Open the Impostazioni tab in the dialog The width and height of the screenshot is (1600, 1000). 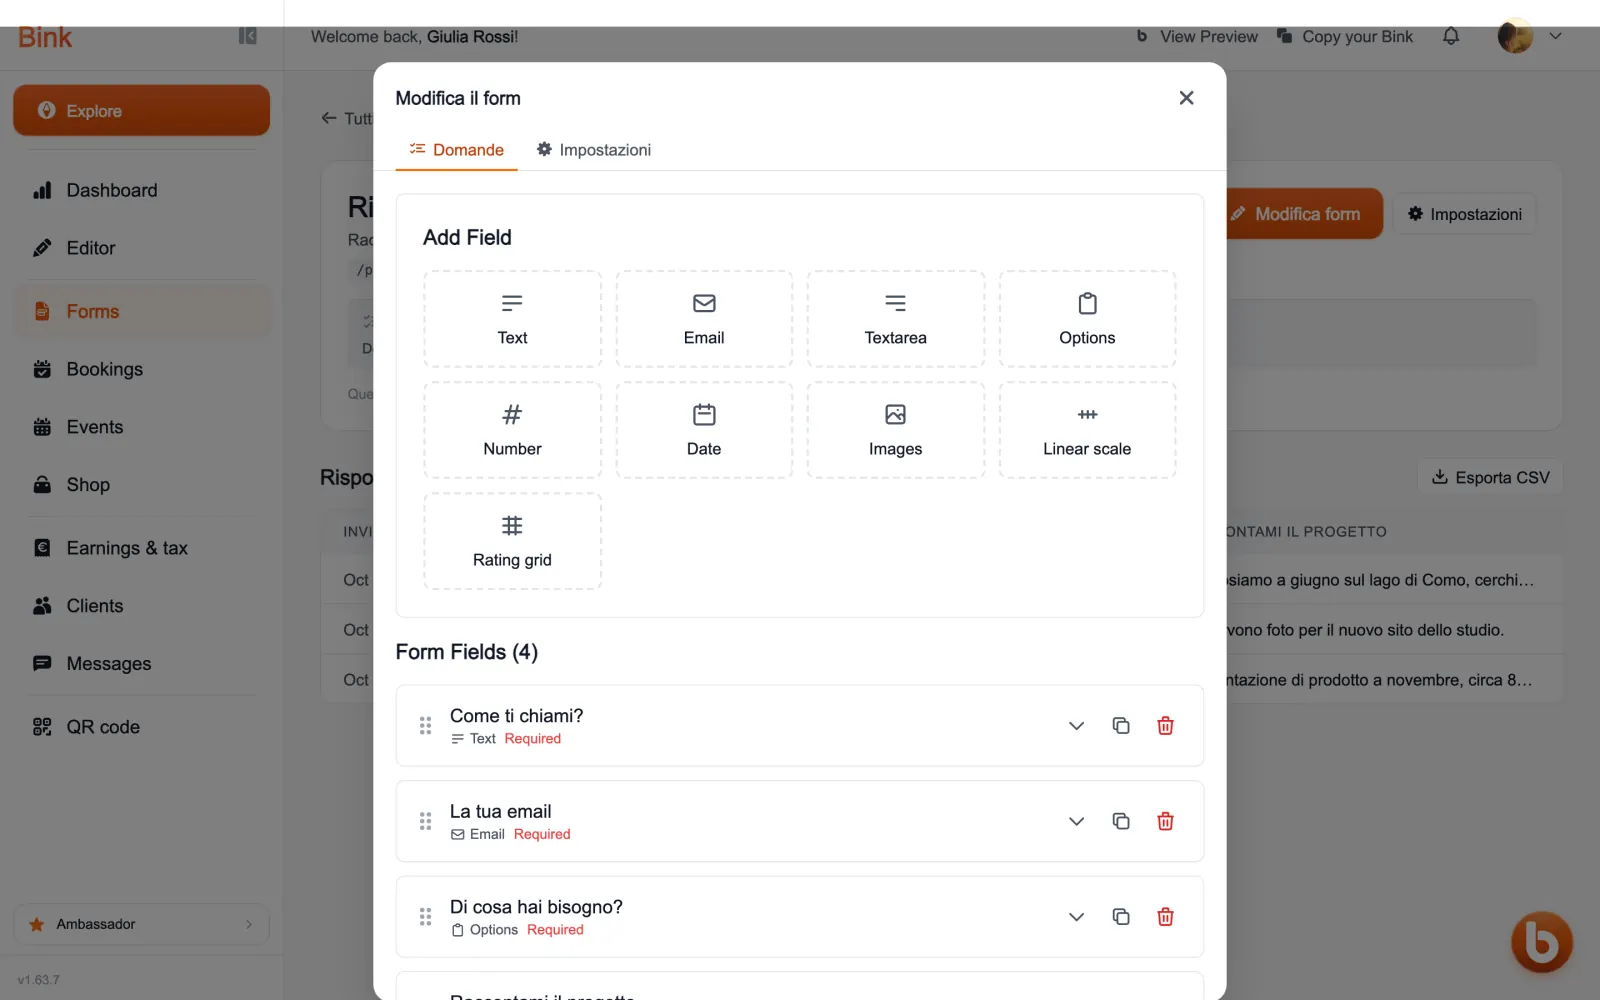click(594, 150)
